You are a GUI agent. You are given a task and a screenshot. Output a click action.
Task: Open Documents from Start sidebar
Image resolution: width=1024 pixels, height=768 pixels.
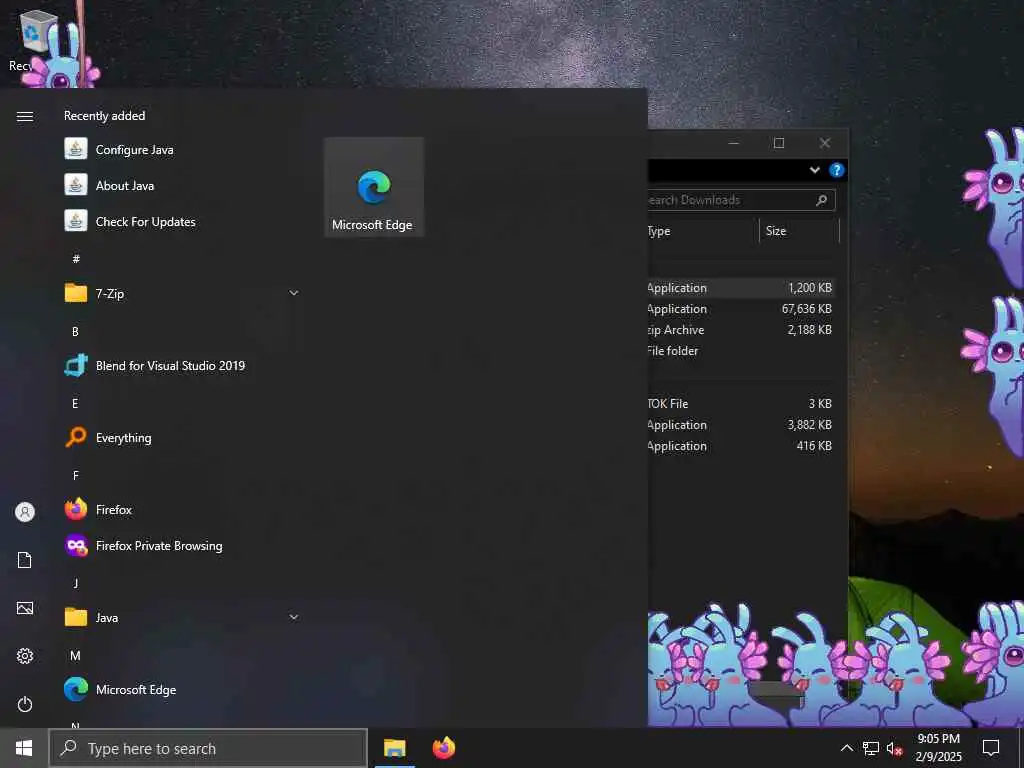coord(25,560)
